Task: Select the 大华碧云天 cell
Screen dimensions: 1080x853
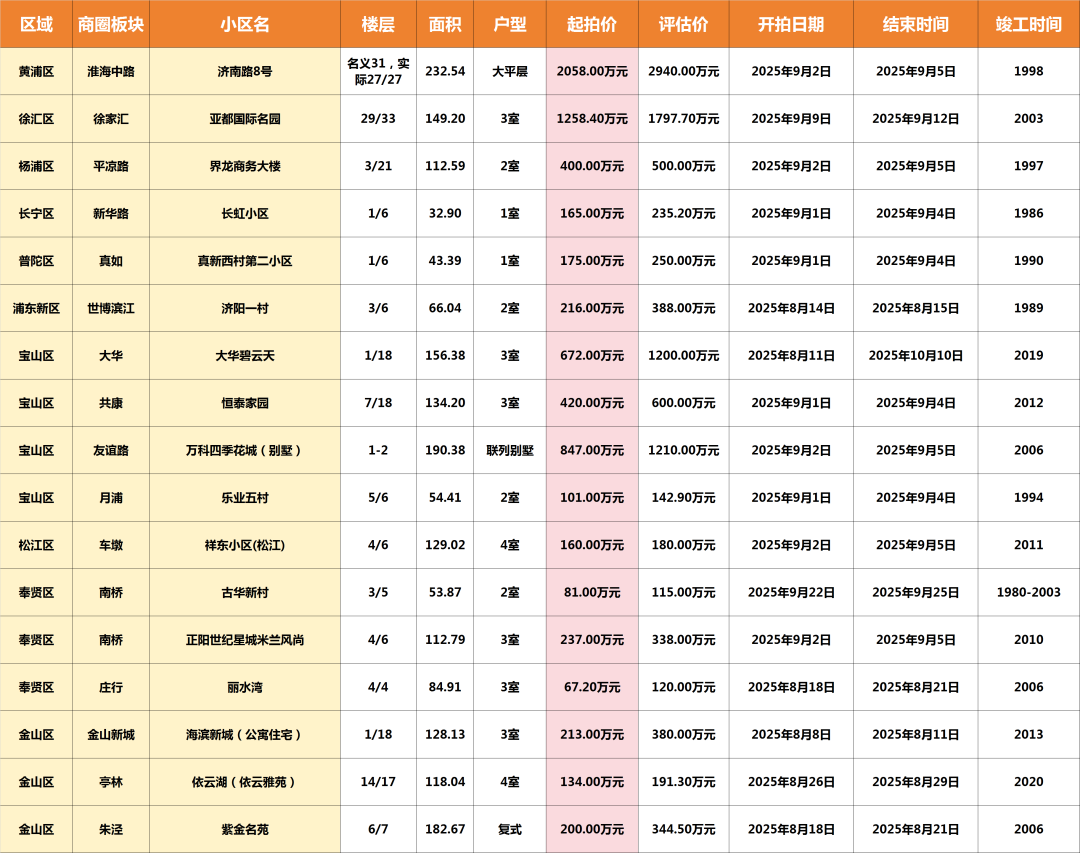Action: 245,356
